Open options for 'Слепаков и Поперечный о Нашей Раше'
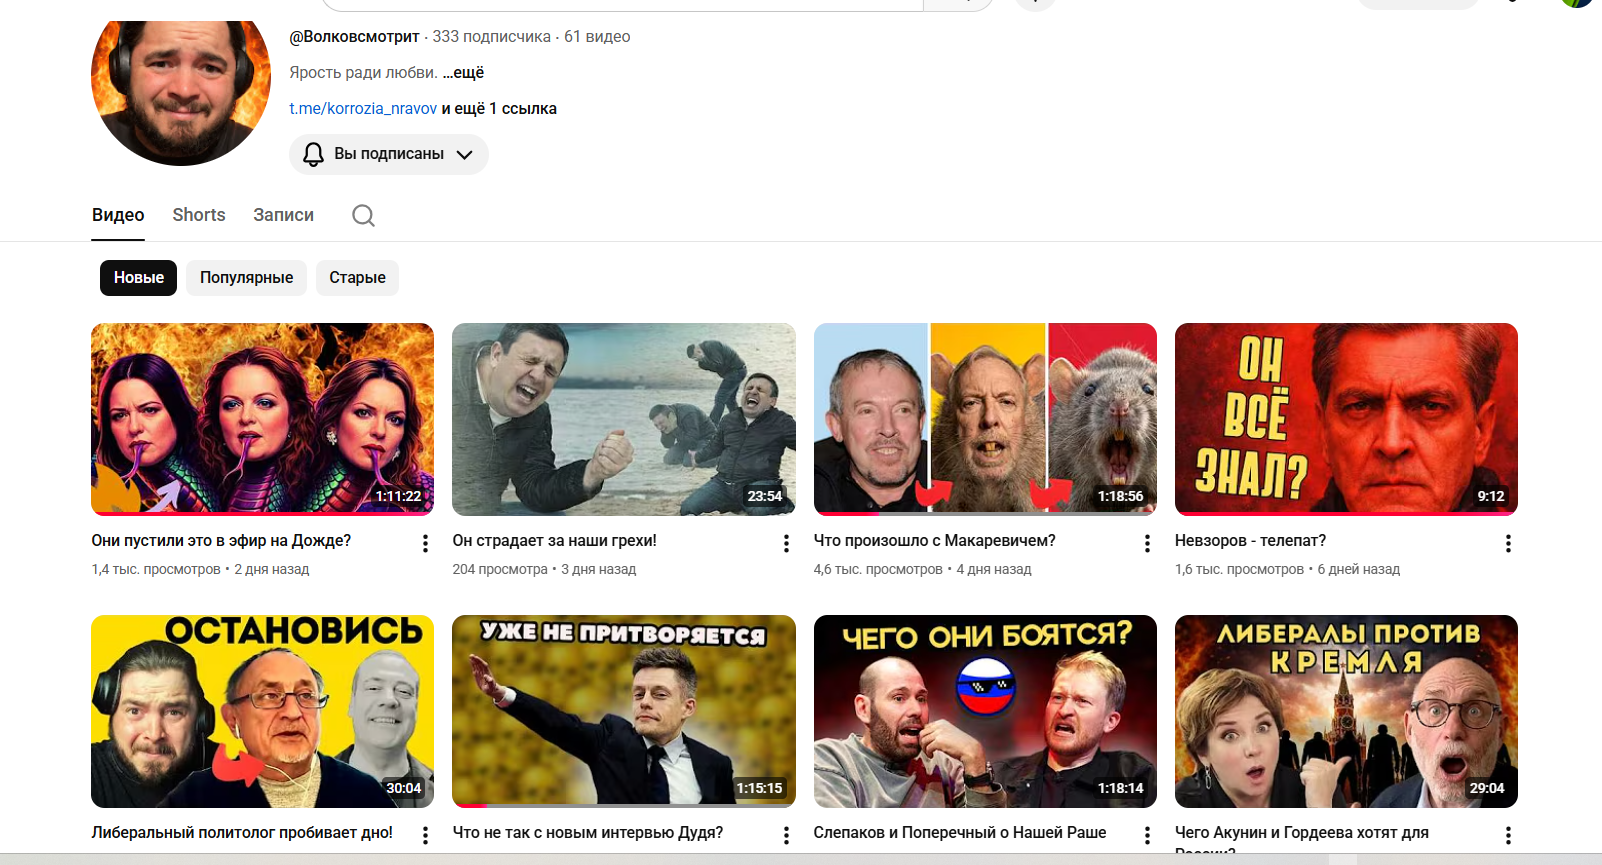 tap(1147, 835)
